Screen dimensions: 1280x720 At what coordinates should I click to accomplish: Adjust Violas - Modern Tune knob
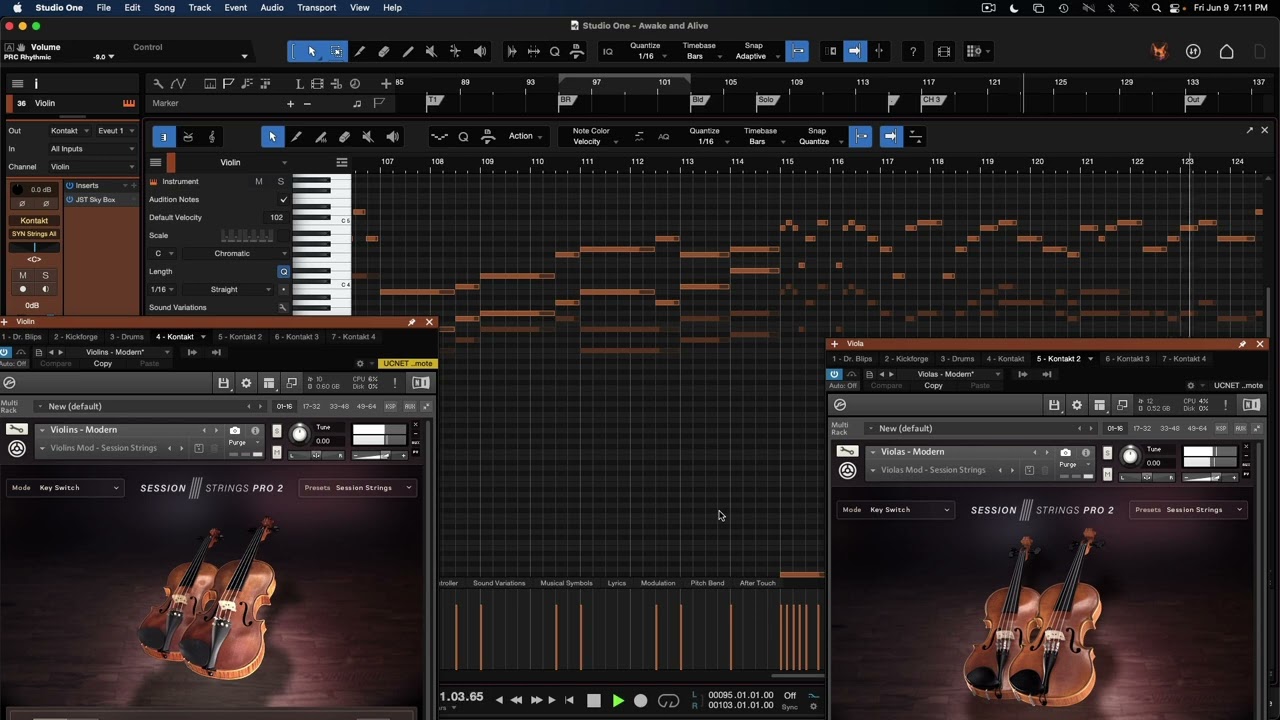(1130, 456)
